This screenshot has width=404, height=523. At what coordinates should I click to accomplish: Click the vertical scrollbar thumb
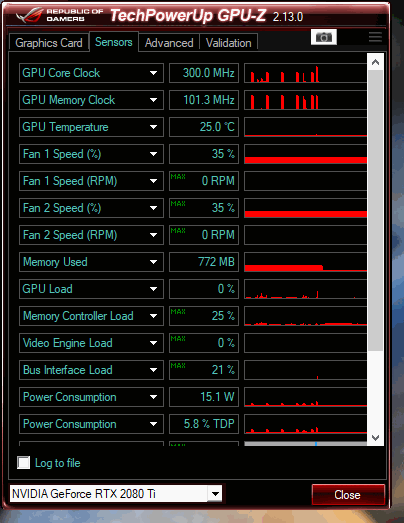pos(375,210)
